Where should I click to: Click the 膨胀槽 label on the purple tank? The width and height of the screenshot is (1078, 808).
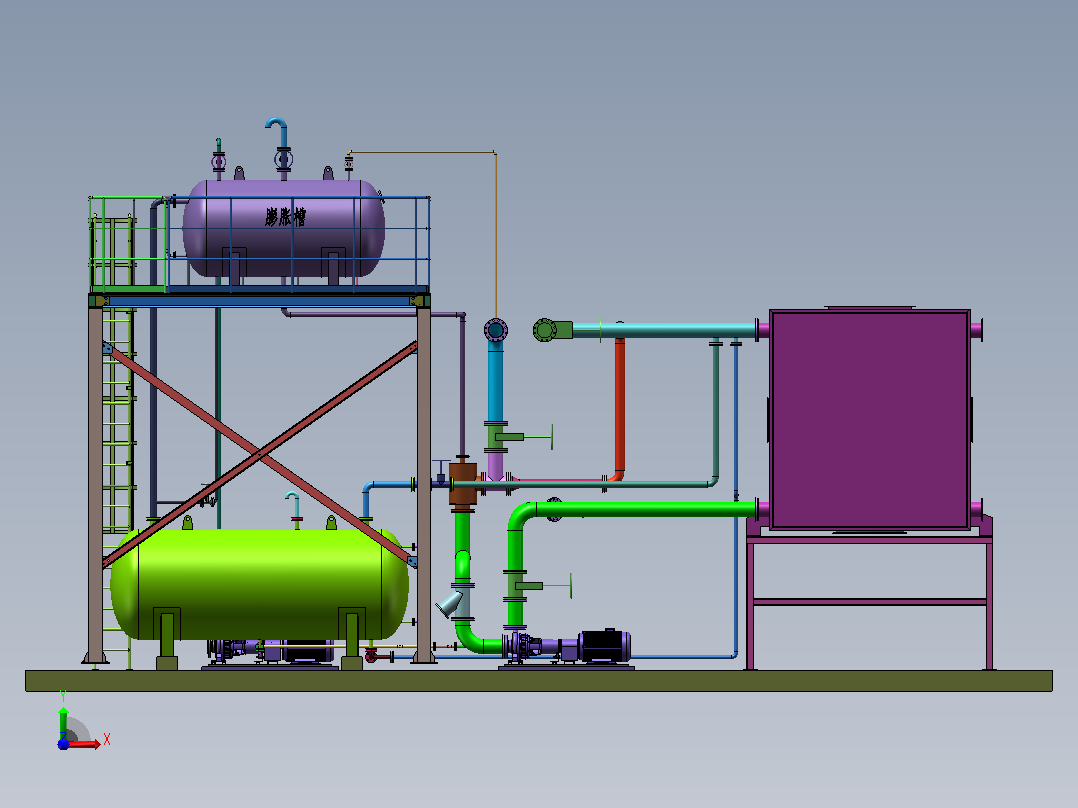(x=285, y=217)
